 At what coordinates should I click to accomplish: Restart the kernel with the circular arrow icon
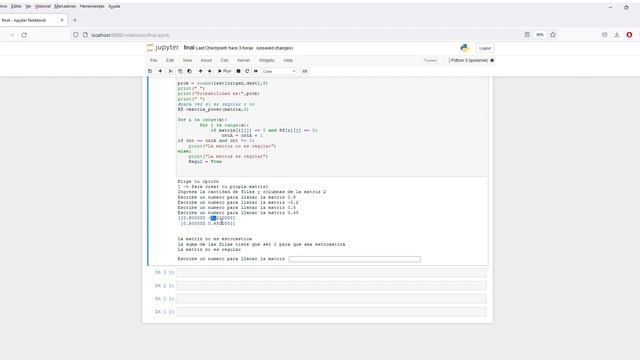coord(247,71)
